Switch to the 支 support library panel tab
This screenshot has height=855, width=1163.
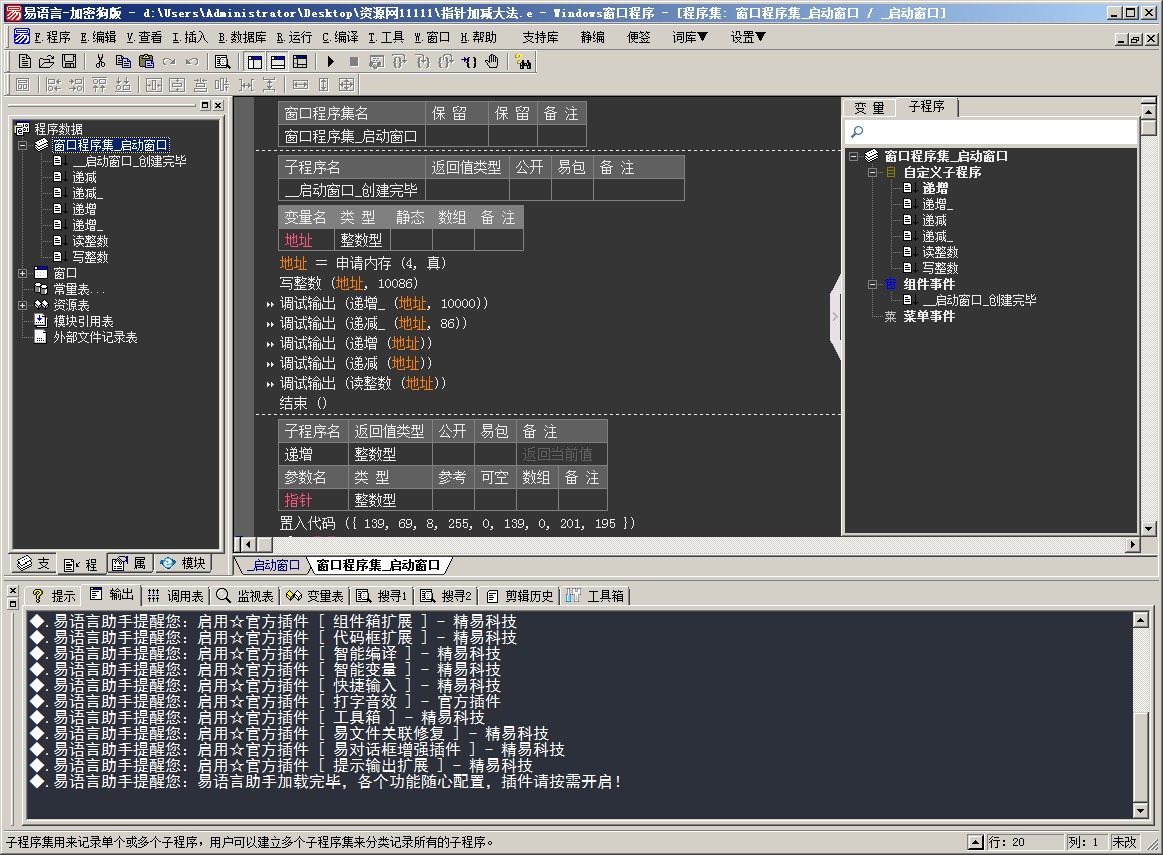click(x=34, y=564)
